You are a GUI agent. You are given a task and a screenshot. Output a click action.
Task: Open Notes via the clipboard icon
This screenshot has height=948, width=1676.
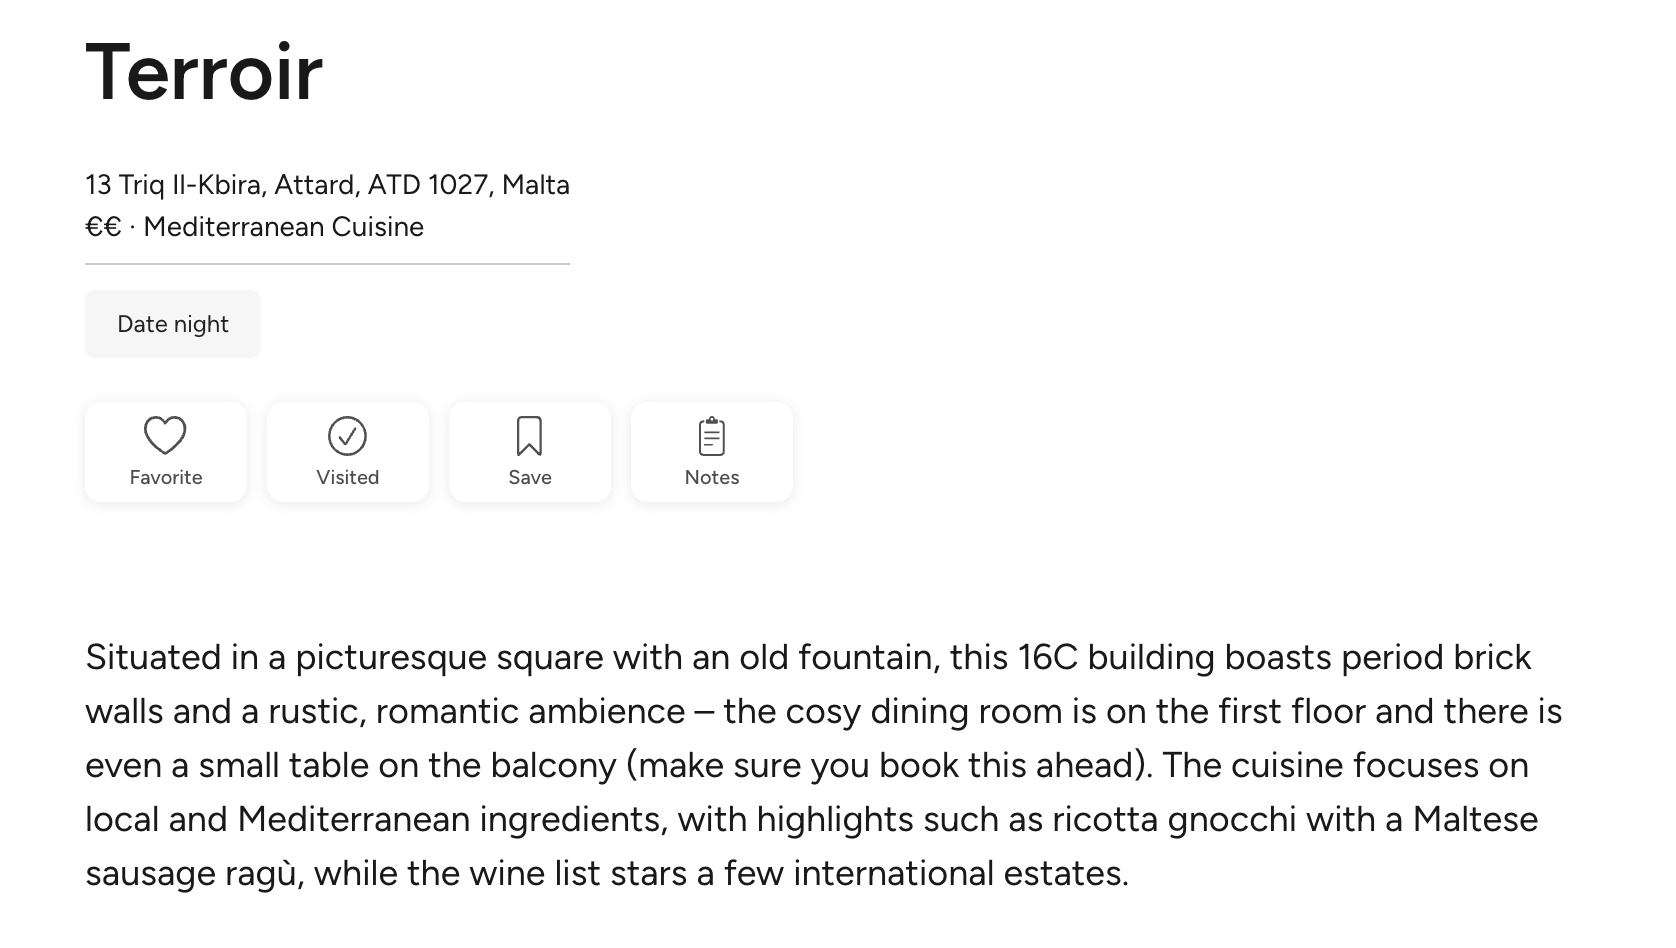pos(711,436)
